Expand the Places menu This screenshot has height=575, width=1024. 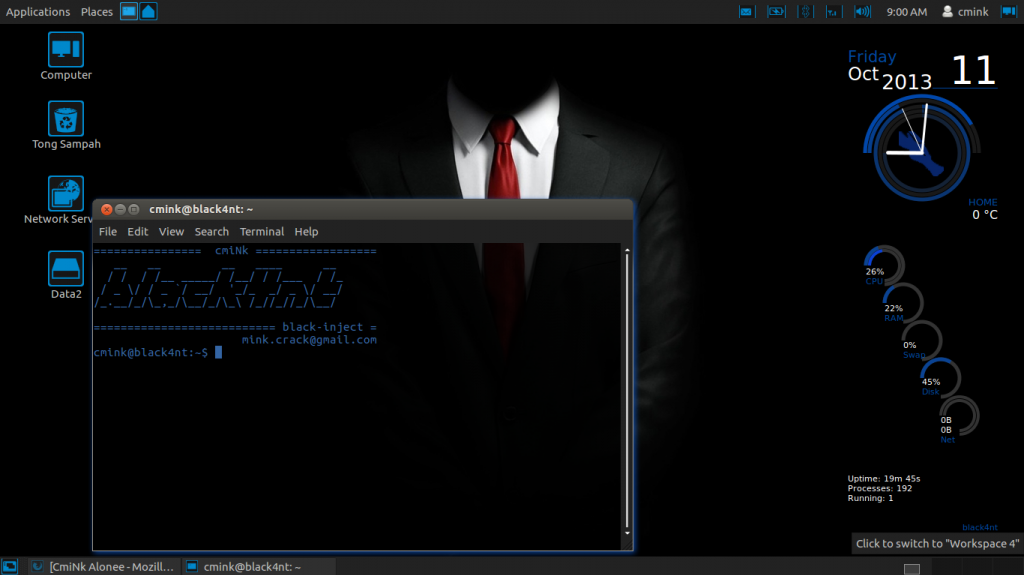[97, 12]
